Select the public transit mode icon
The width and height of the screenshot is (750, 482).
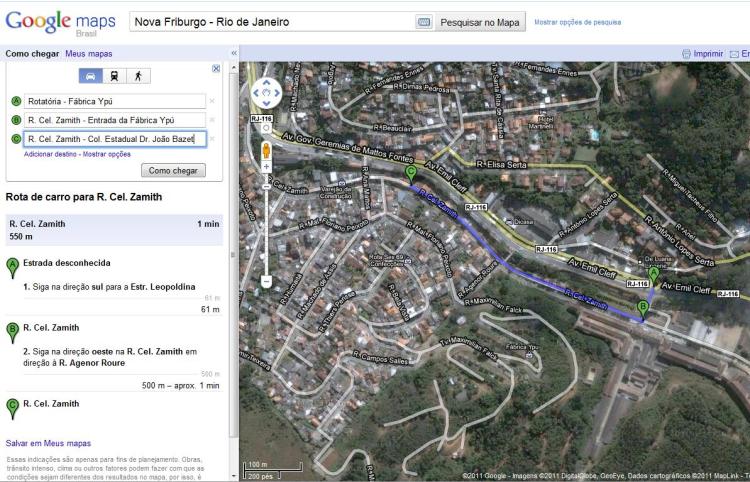[115, 75]
